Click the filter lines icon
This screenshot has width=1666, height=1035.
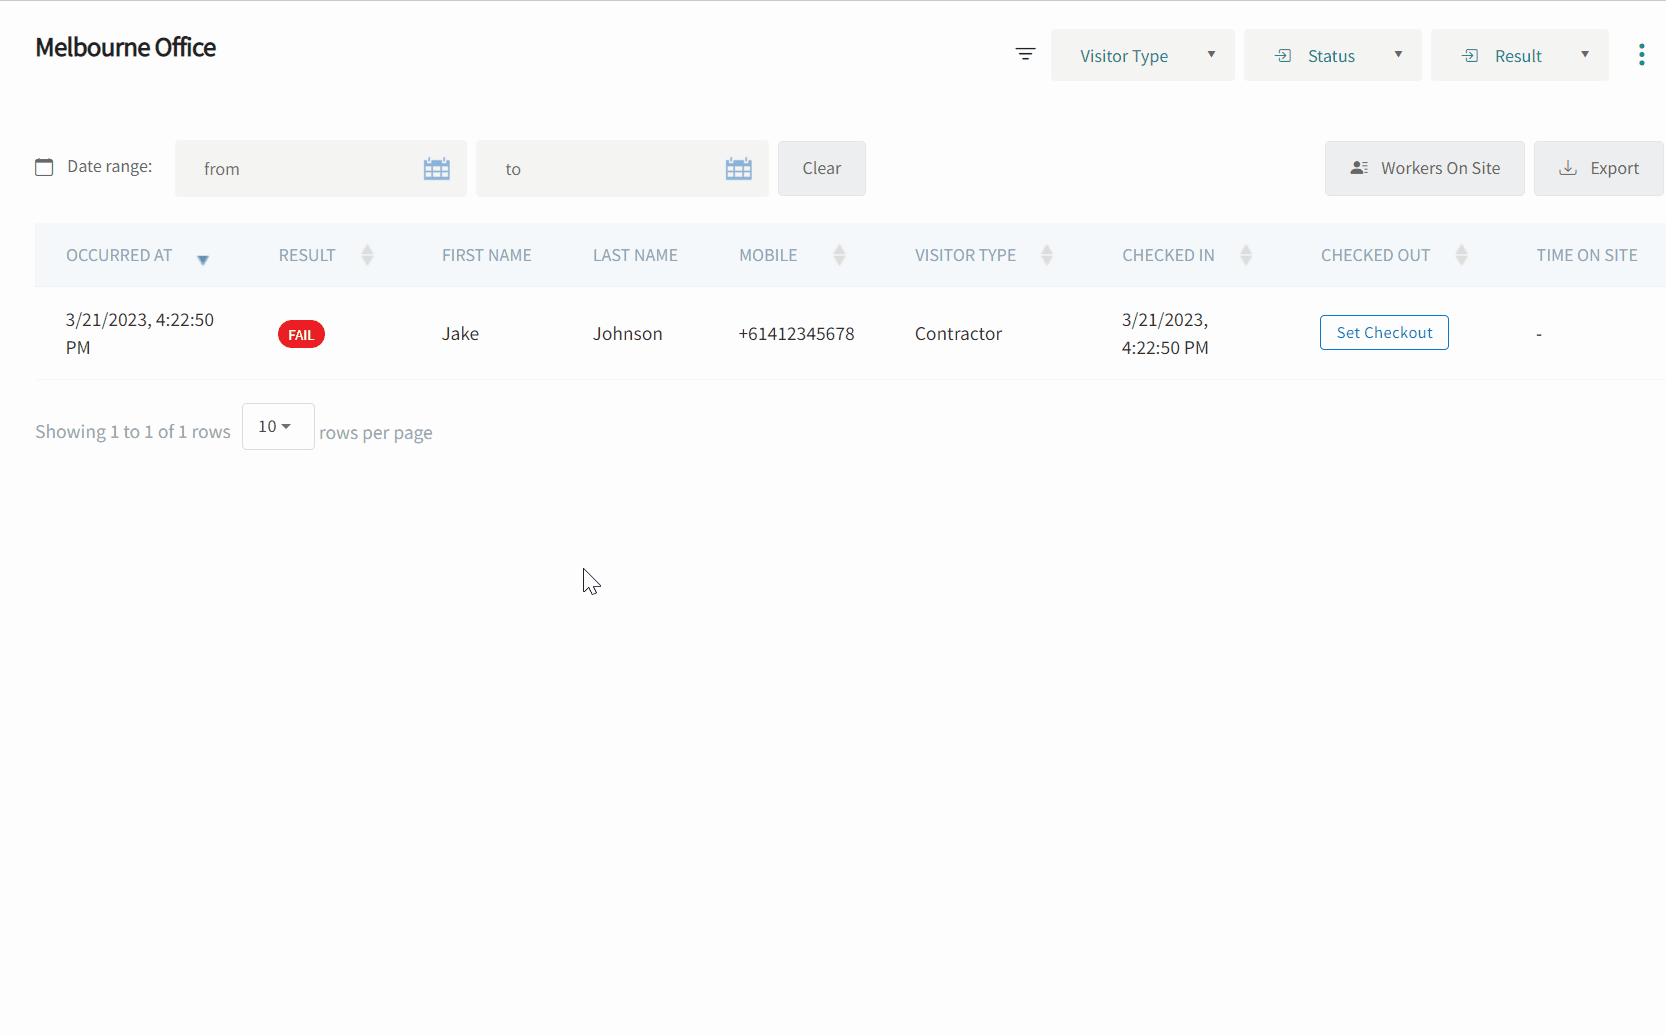[x=1025, y=54]
